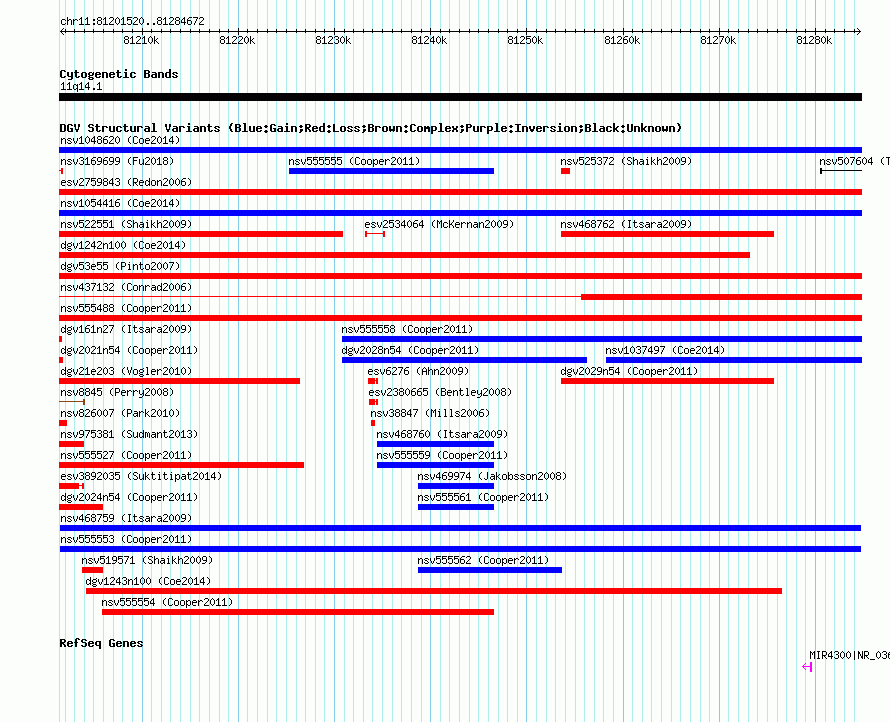Select nsv975381 (Sudmant2013) label

[x=129, y=434]
